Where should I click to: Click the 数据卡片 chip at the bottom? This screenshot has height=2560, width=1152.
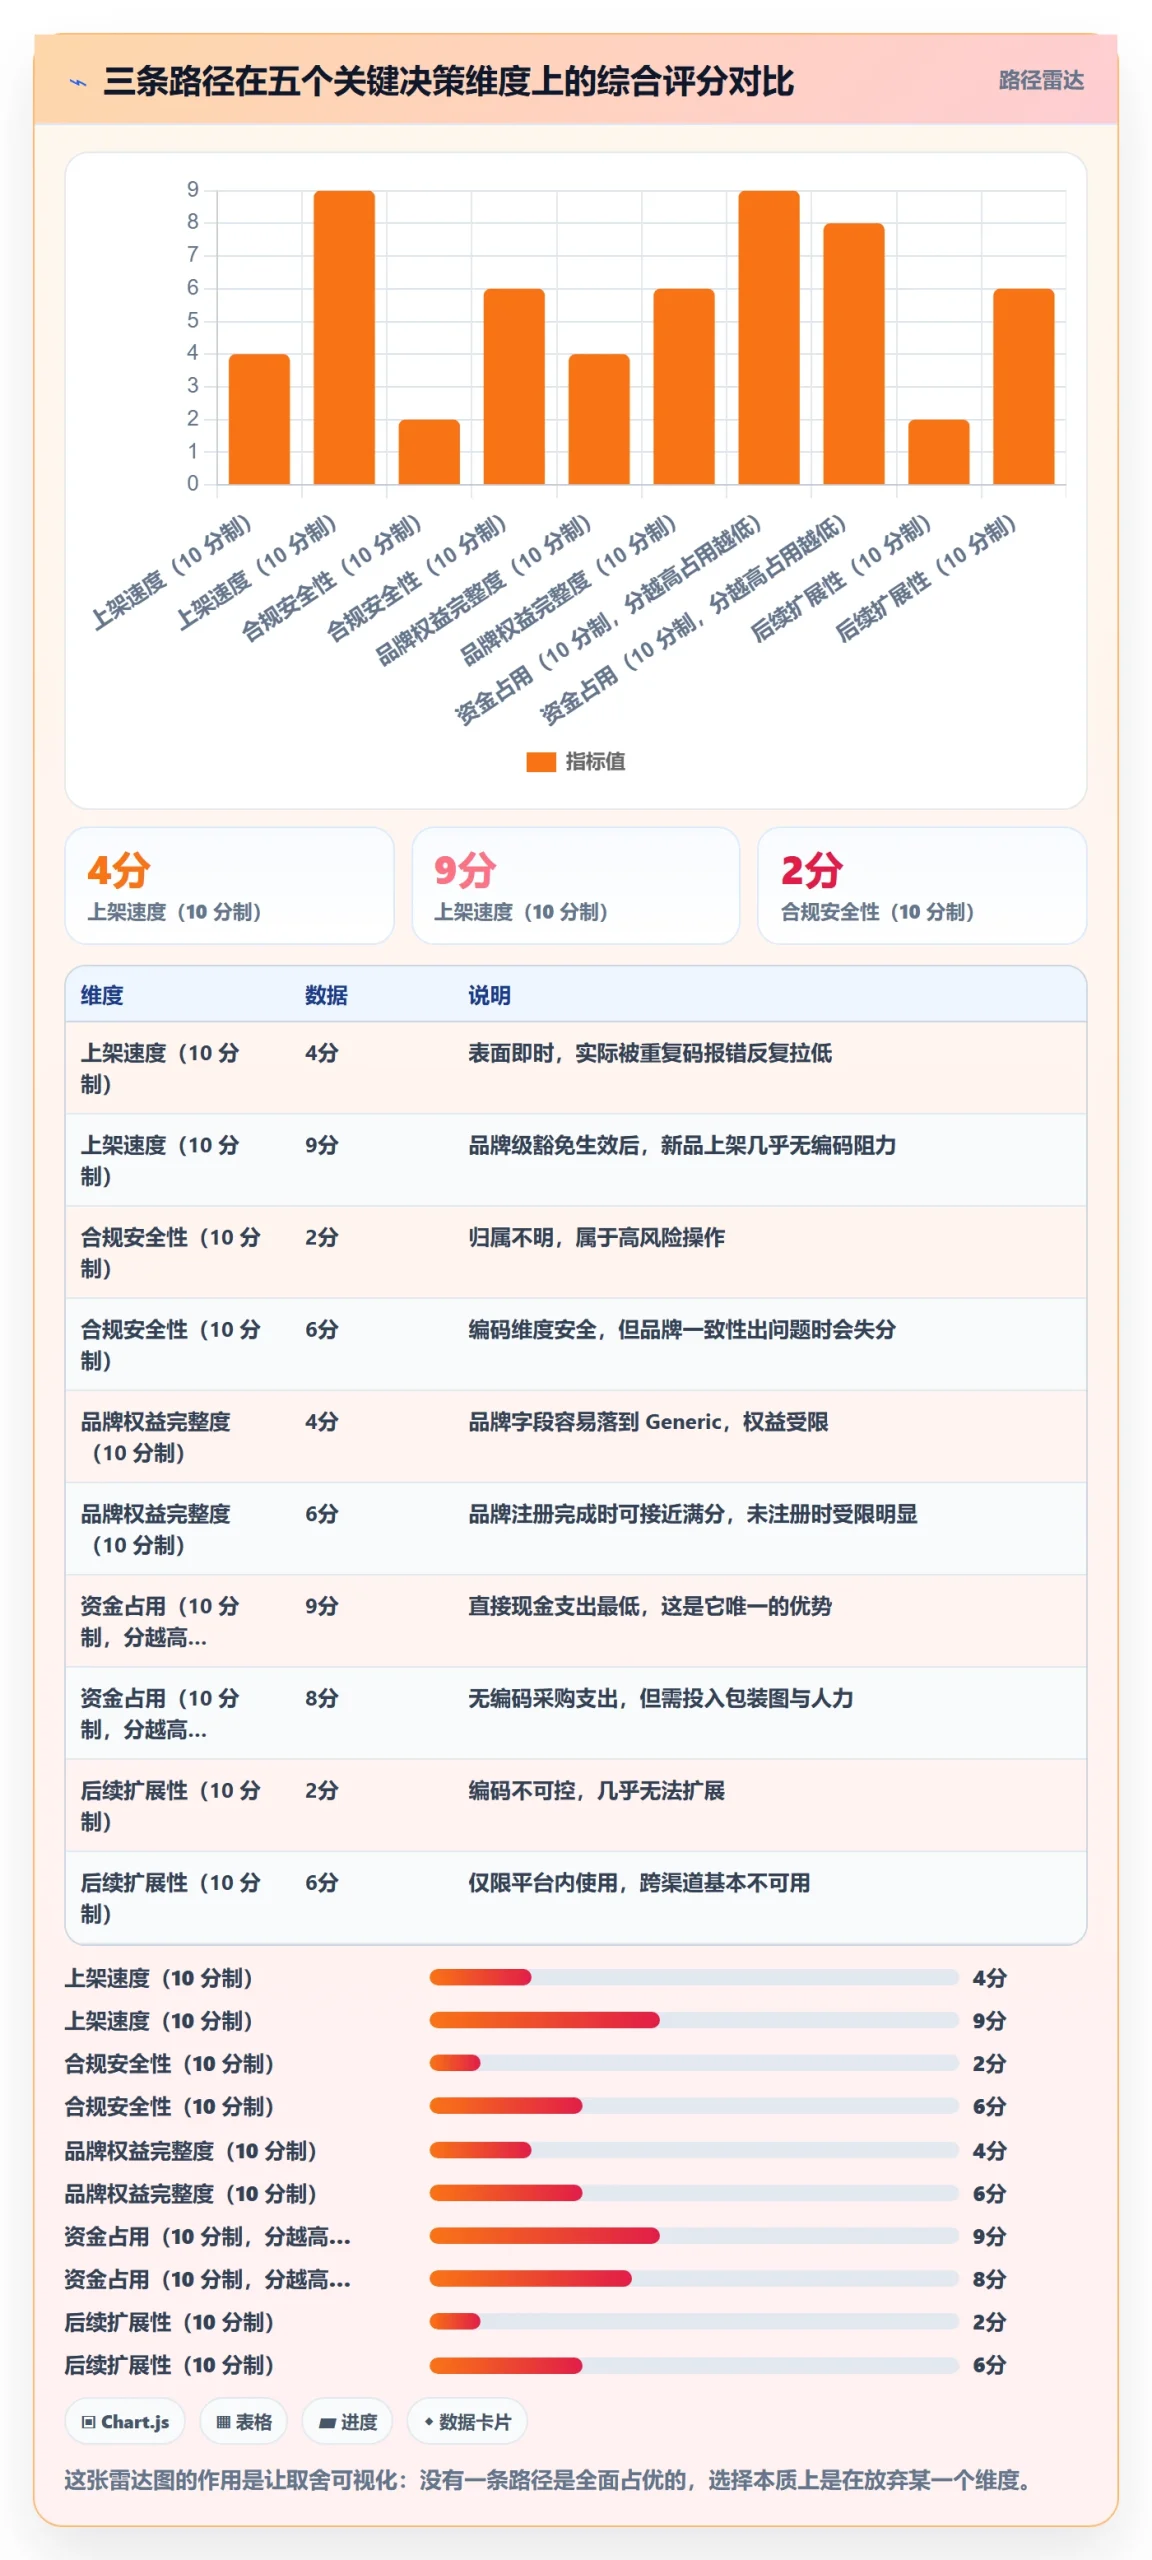pyautogui.click(x=467, y=2421)
